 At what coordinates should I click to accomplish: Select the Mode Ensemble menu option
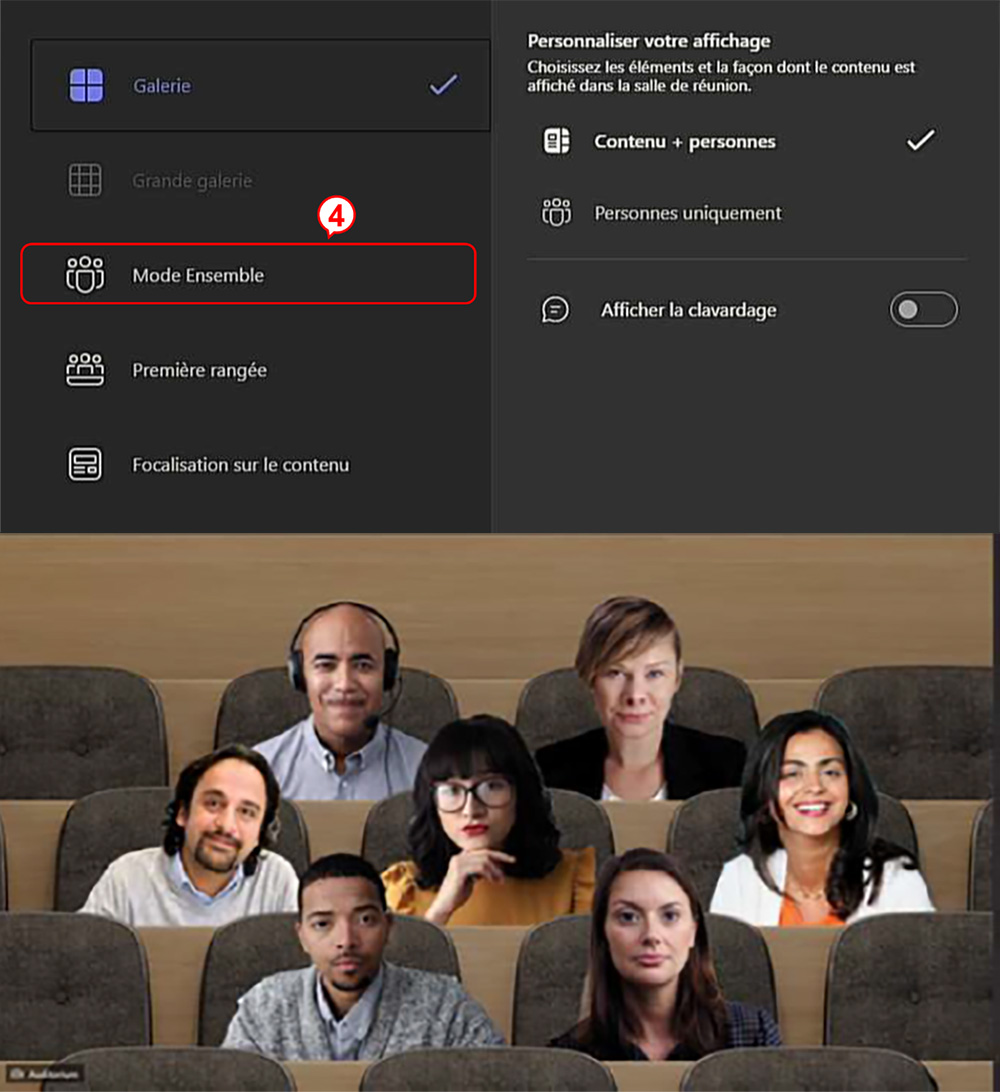[248, 274]
